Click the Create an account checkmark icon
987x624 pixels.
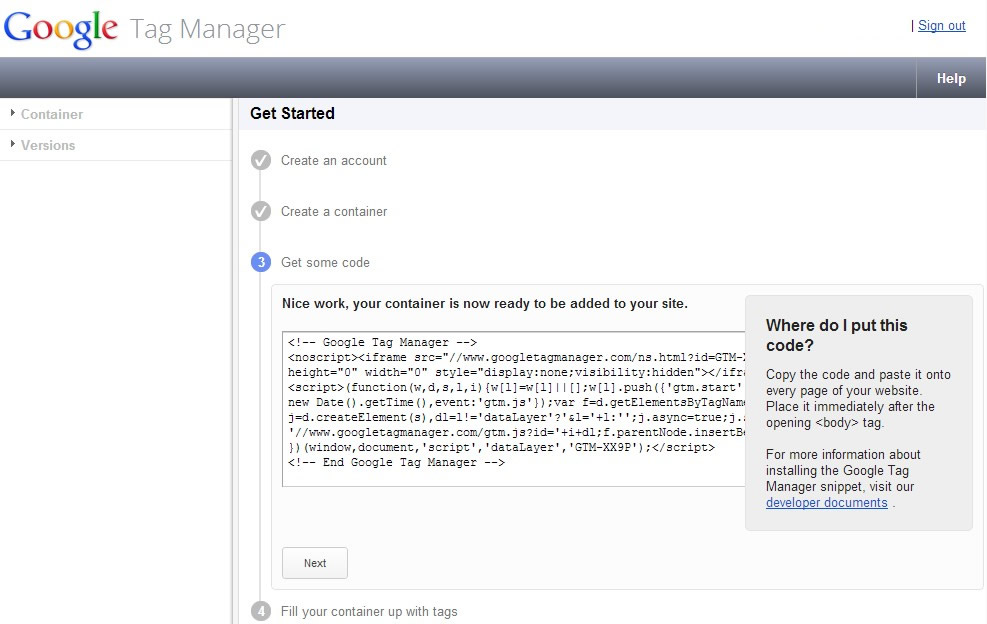[x=261, y=161]
